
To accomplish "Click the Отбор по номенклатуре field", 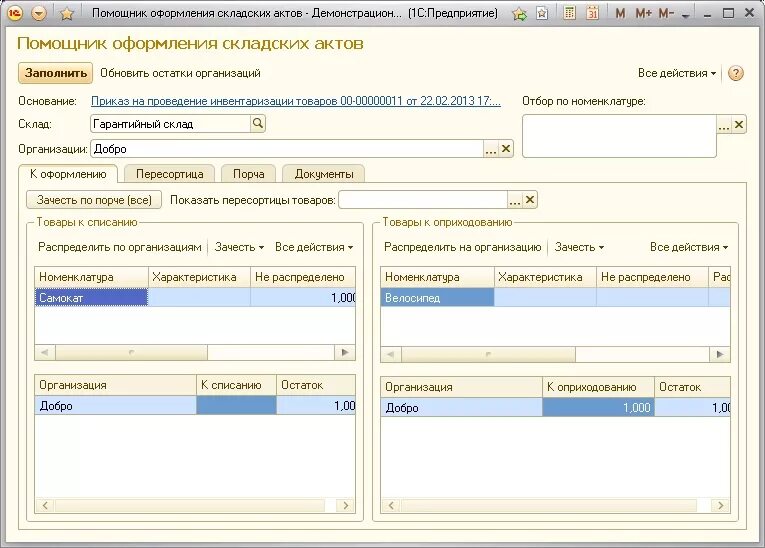I will [619, 136].
